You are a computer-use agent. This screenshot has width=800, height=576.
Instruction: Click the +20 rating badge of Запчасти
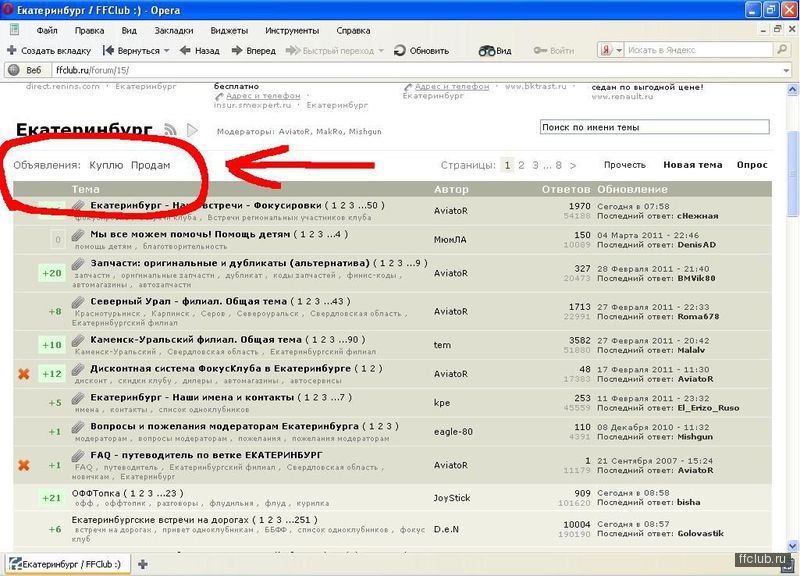[x=52, y=273]
